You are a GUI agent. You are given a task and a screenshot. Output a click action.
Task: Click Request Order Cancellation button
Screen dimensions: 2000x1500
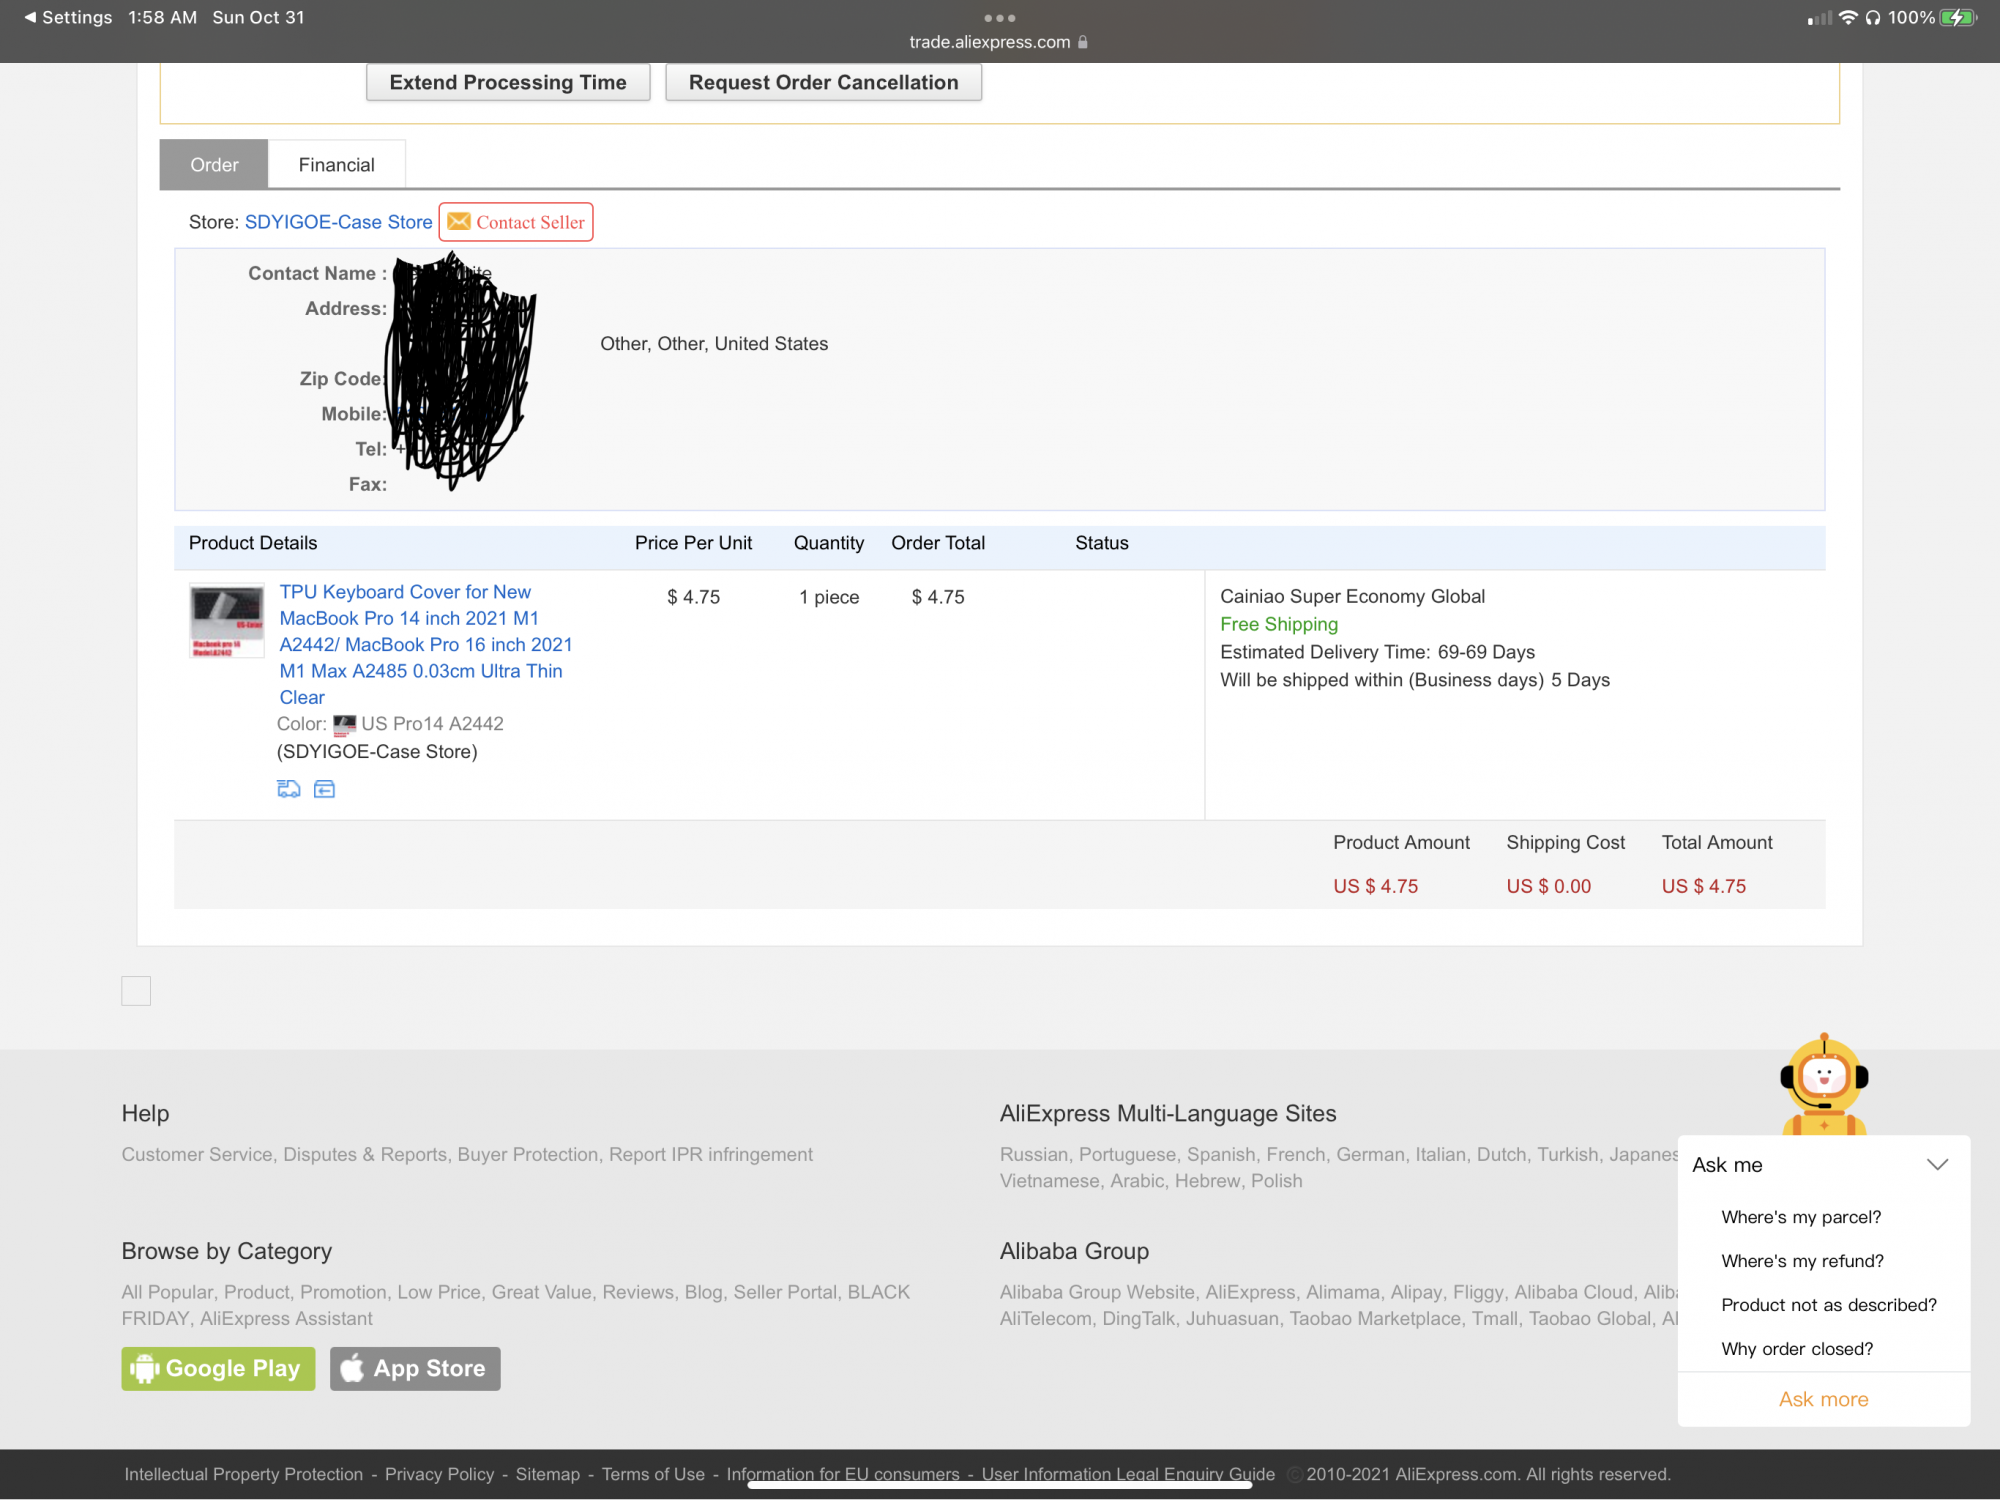[x=823, y=83]
